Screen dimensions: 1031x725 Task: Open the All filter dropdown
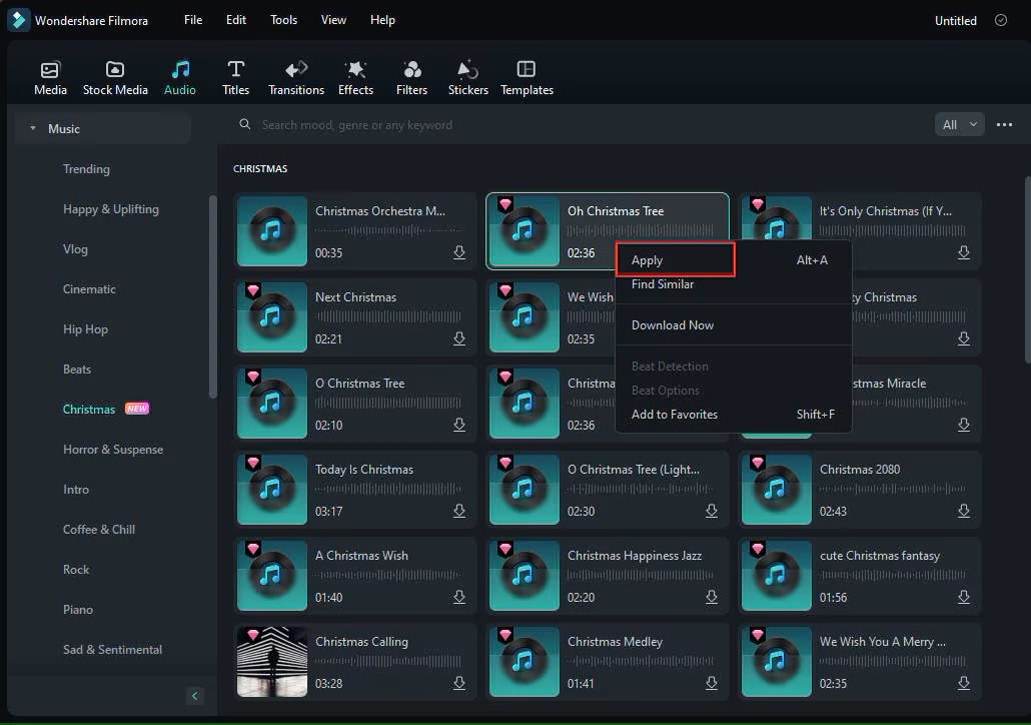(959, 124)
